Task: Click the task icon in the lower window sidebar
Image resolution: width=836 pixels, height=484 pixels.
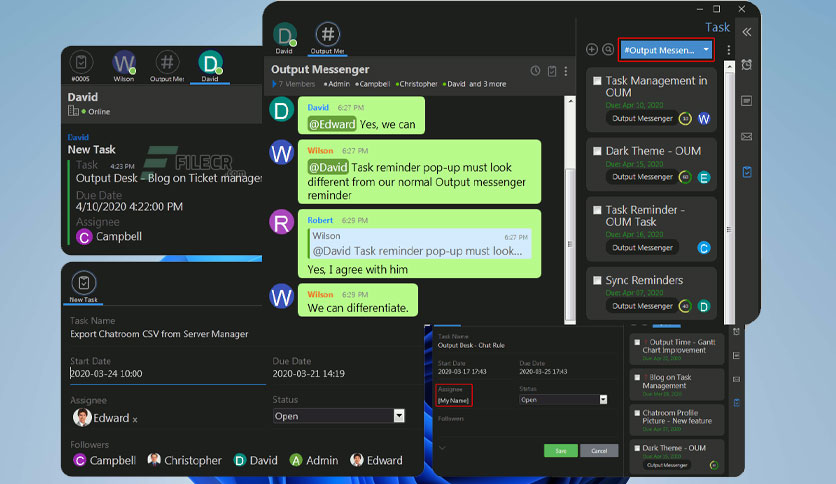Action: pos(736,402)
